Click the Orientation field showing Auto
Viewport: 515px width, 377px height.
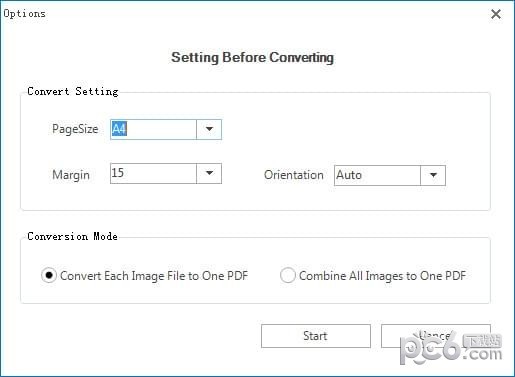[x=377, y=175]
